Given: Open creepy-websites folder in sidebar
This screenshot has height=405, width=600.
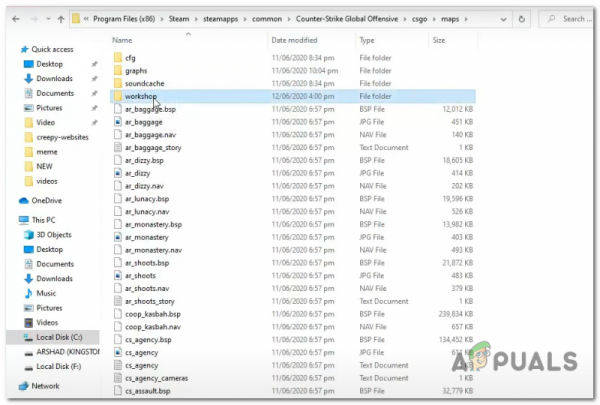Looking at the screenshot, I should tap(62, 137).
